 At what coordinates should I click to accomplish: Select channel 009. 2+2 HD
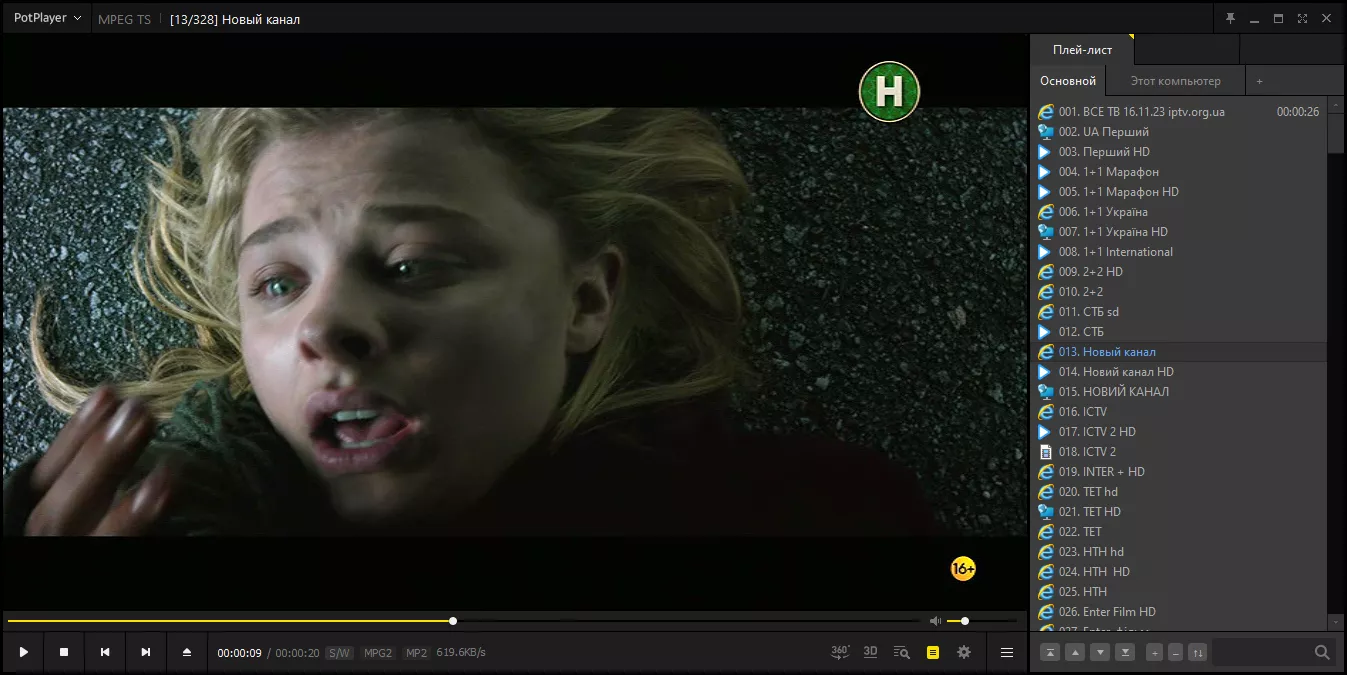(1179, 272)
